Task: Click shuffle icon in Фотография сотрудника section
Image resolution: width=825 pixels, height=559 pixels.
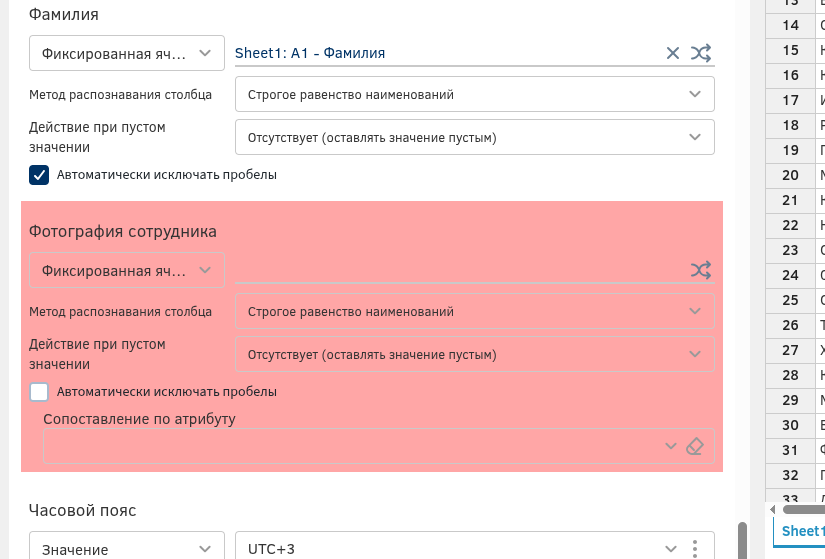Action: coord(701,270)
